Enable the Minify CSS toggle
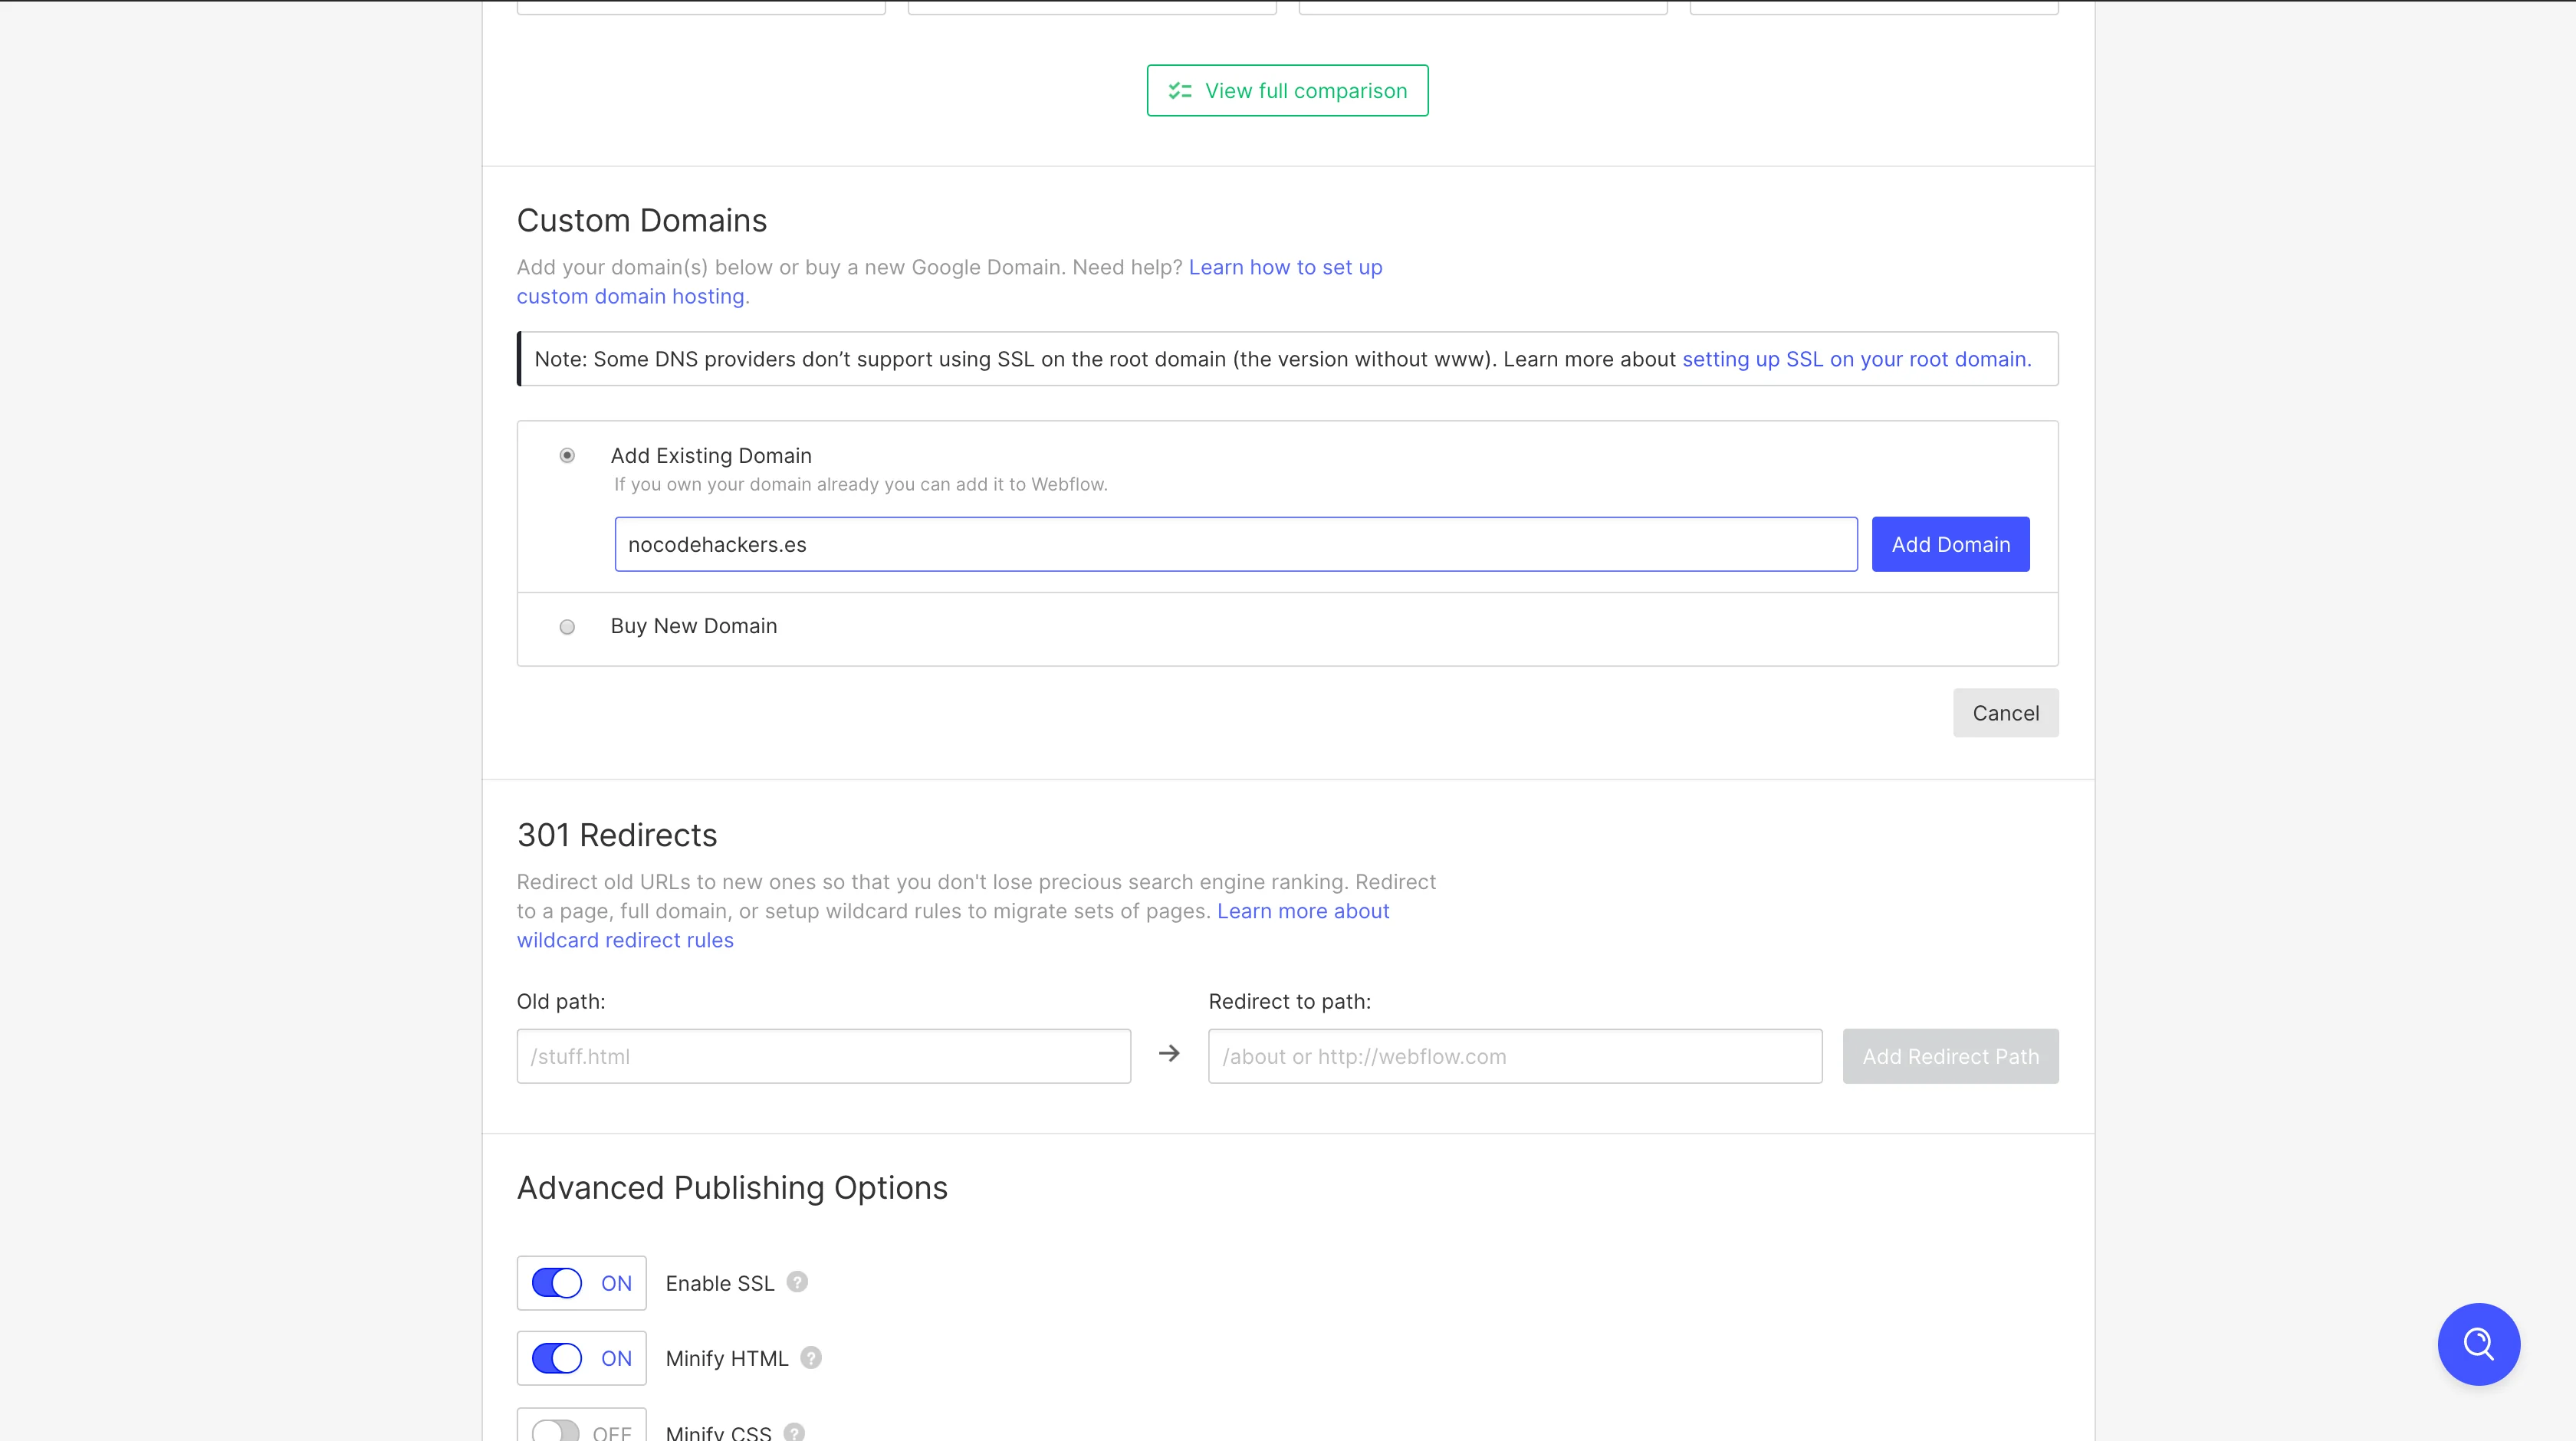The height and width of the screenshot is (1441, 2576). 556,1431
